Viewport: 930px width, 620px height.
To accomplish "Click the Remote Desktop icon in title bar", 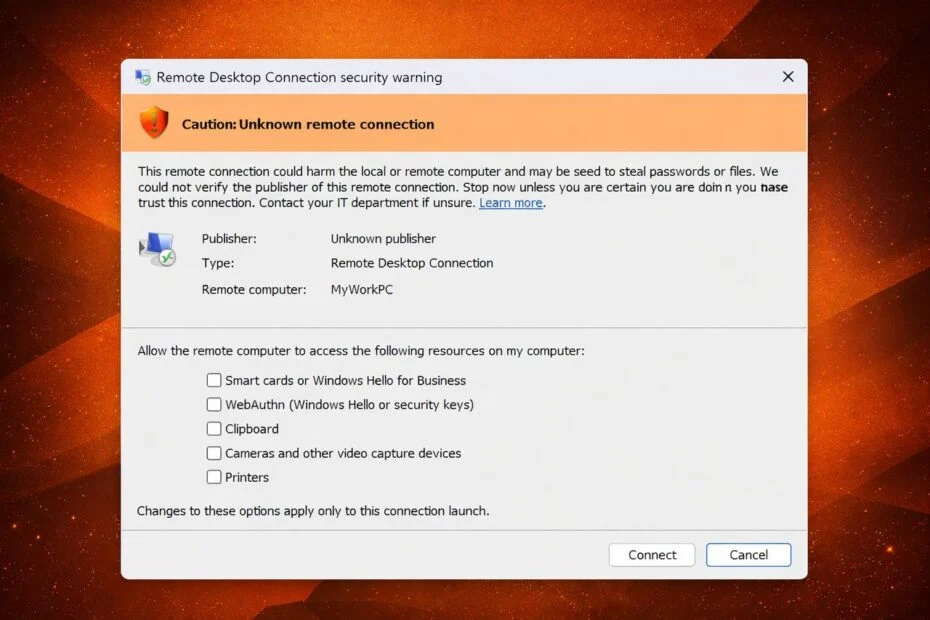I will (x=143, y=77).
